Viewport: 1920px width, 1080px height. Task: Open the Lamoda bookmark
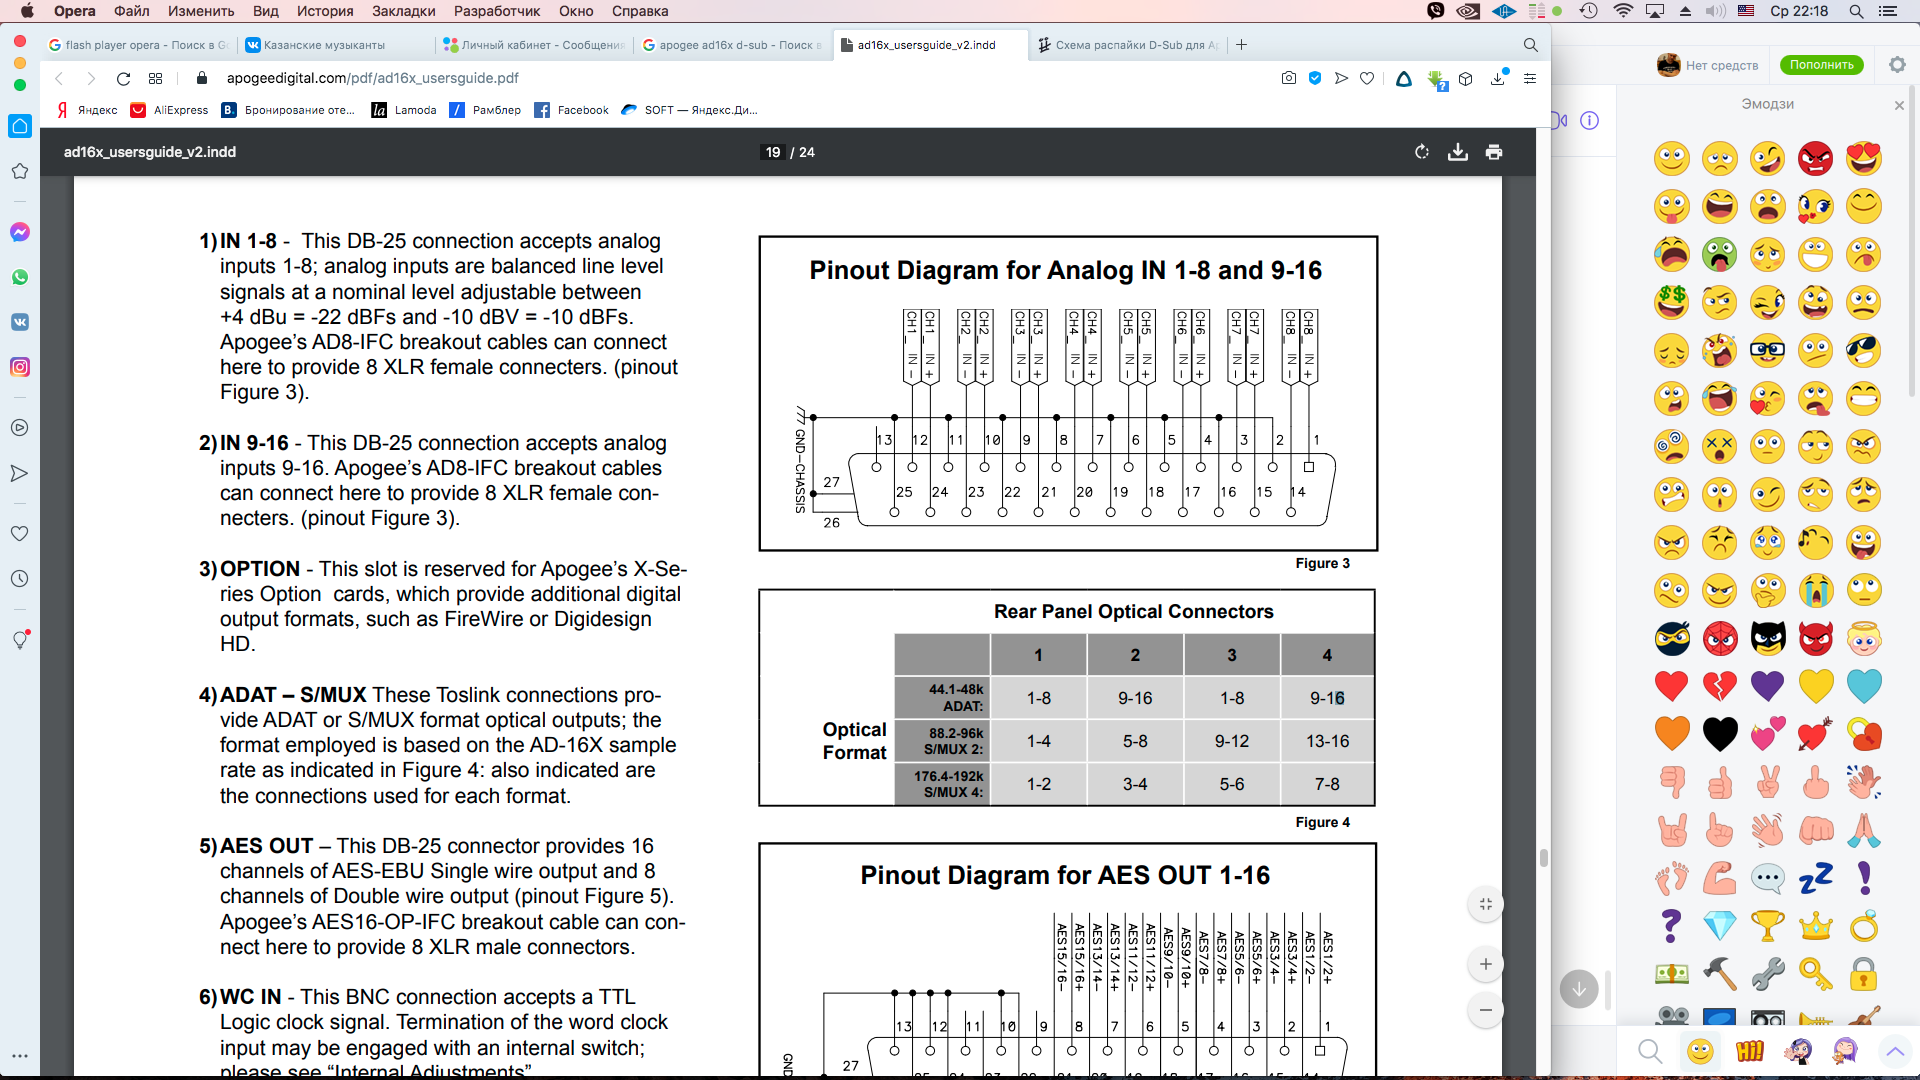(404, 110)
